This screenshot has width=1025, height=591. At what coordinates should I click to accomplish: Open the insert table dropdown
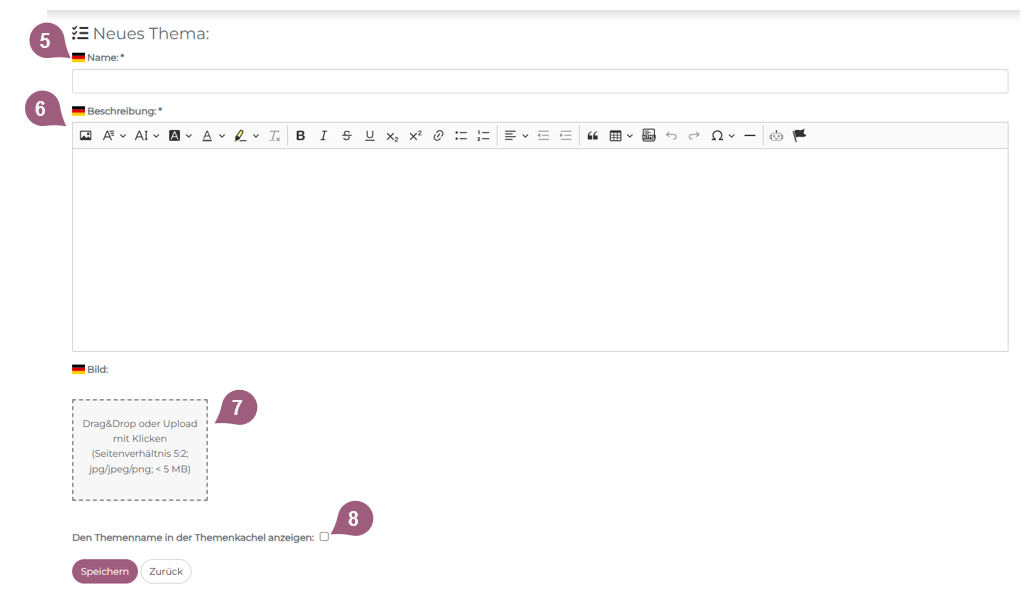click(x=621, y=136)
